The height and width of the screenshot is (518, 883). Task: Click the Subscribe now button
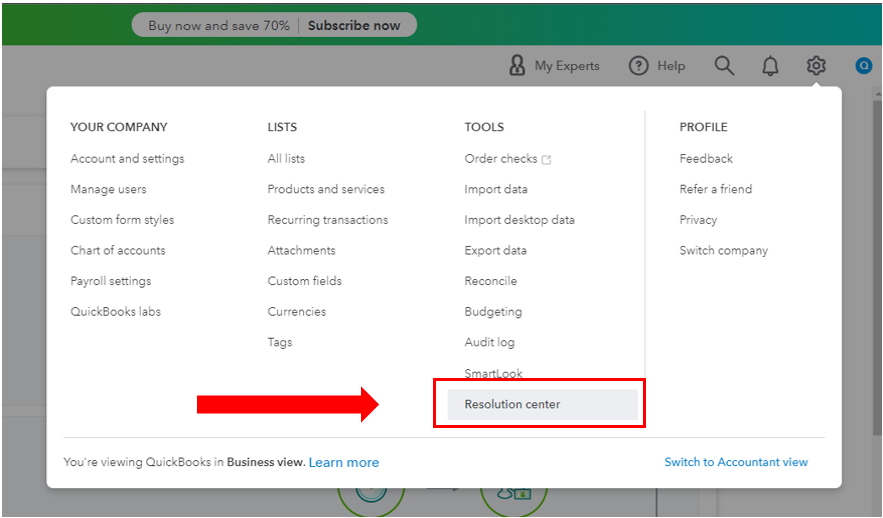[354, 25]
